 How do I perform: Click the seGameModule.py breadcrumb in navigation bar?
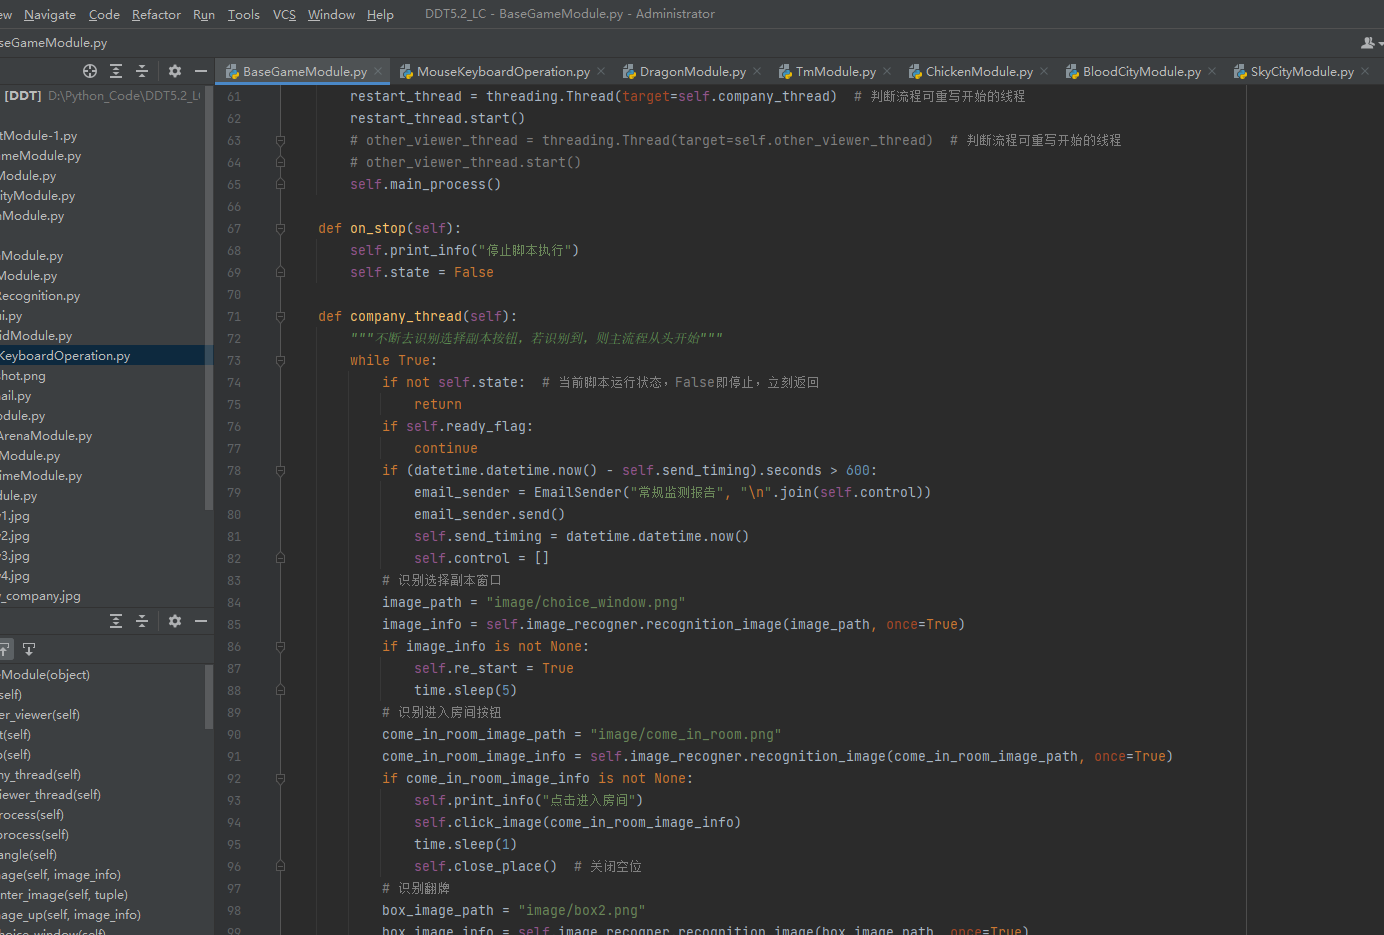click(x=53, y=43)
